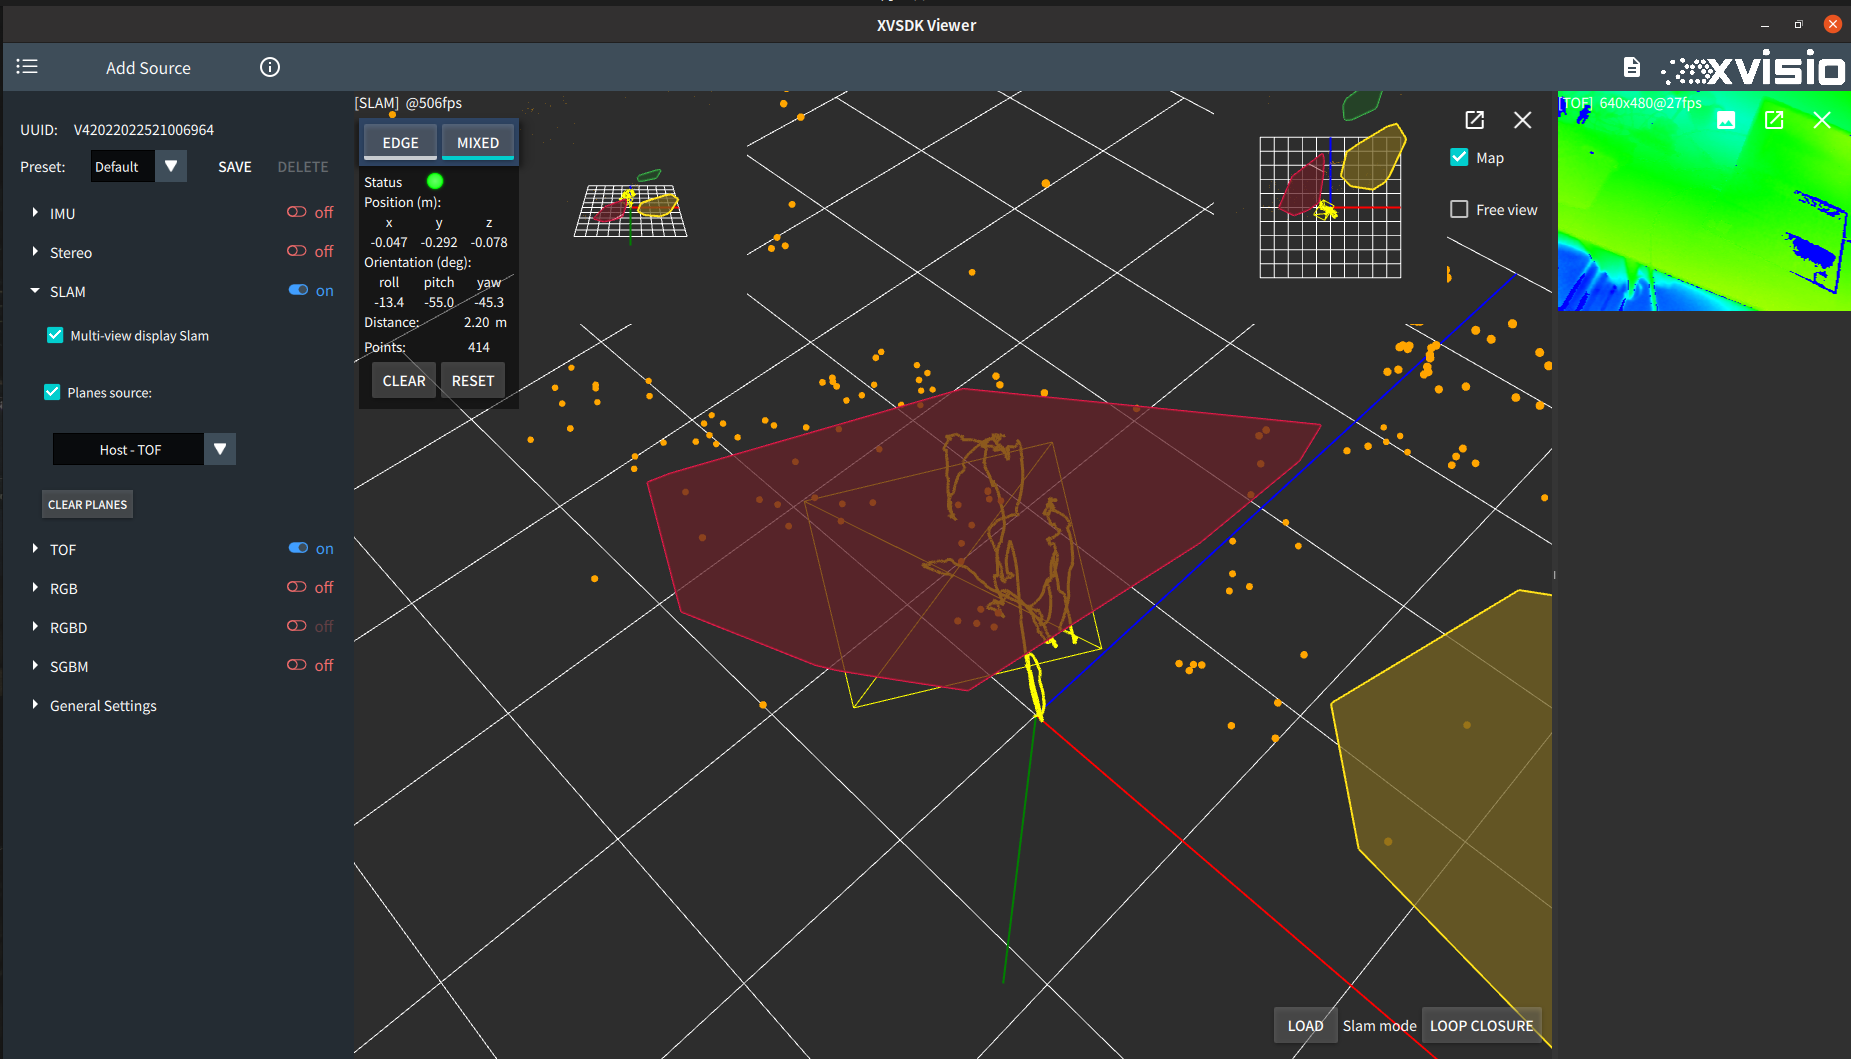The image size is (1851, 1059).
Task: Expand the RGBD section
Action: pos(35,626)
